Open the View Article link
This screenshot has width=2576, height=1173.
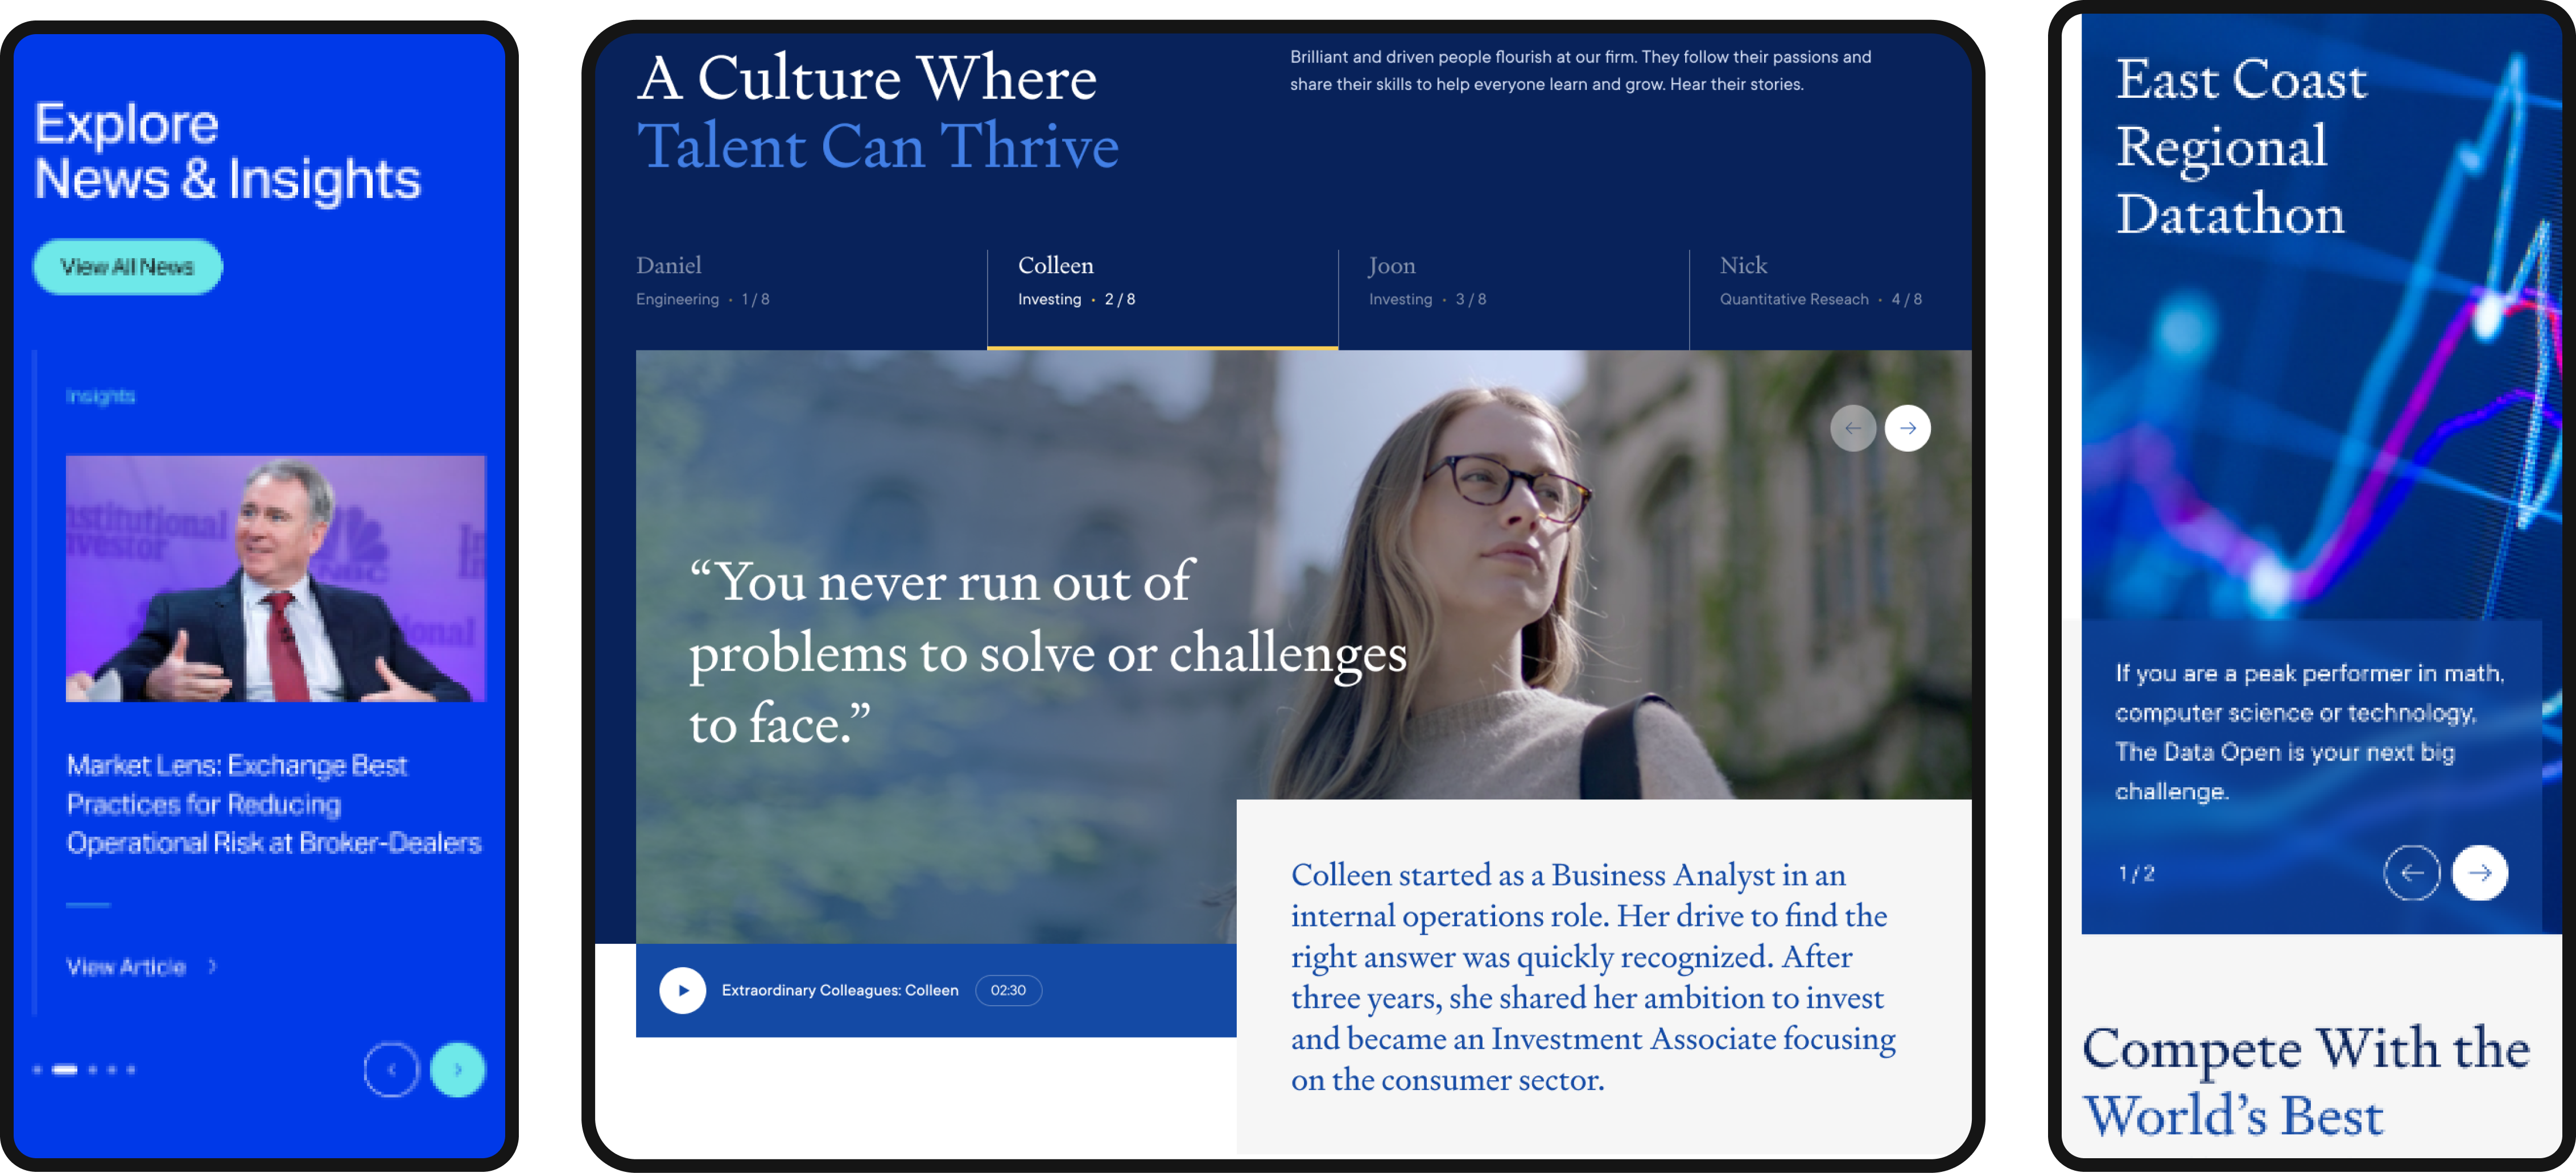(126, 967)
